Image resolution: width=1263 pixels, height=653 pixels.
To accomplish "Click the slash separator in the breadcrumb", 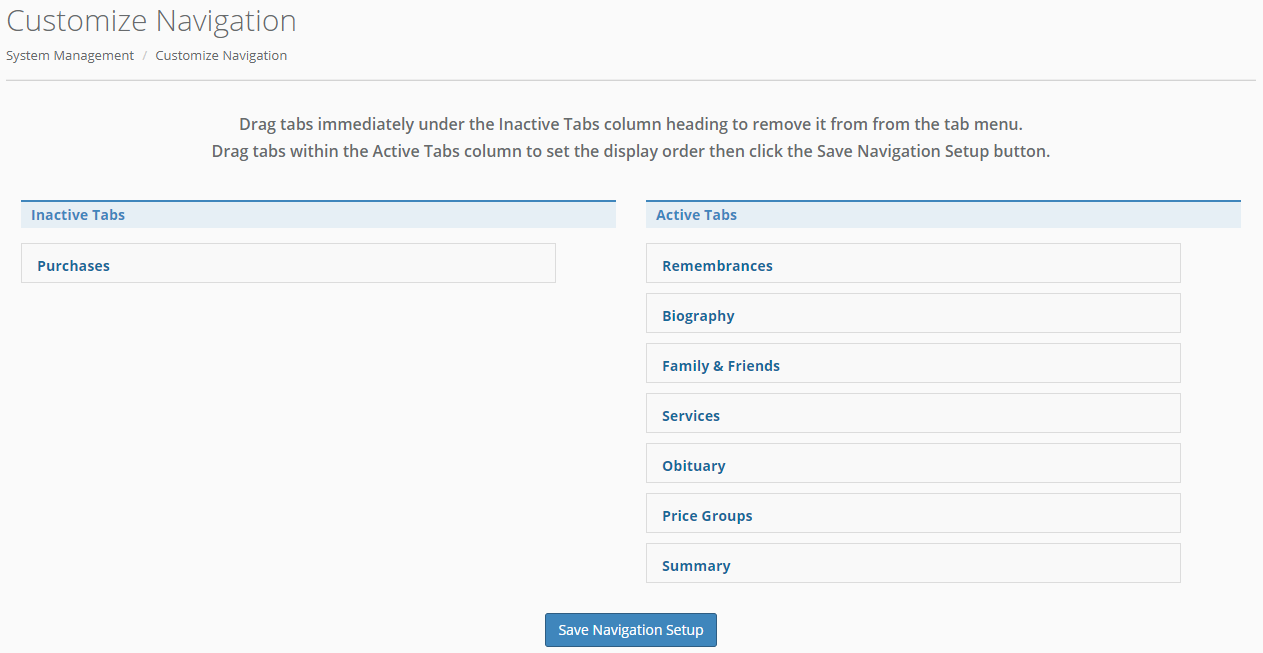I will coord(144,56).
